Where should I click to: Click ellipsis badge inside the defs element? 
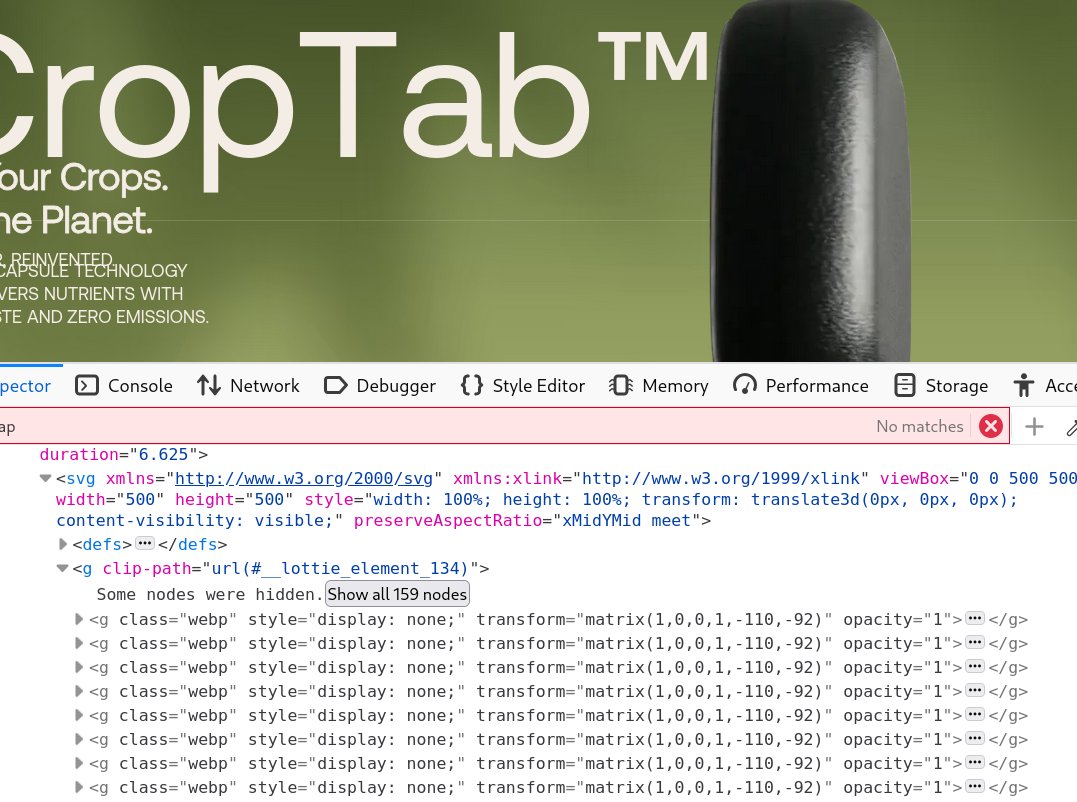[144, 544]
